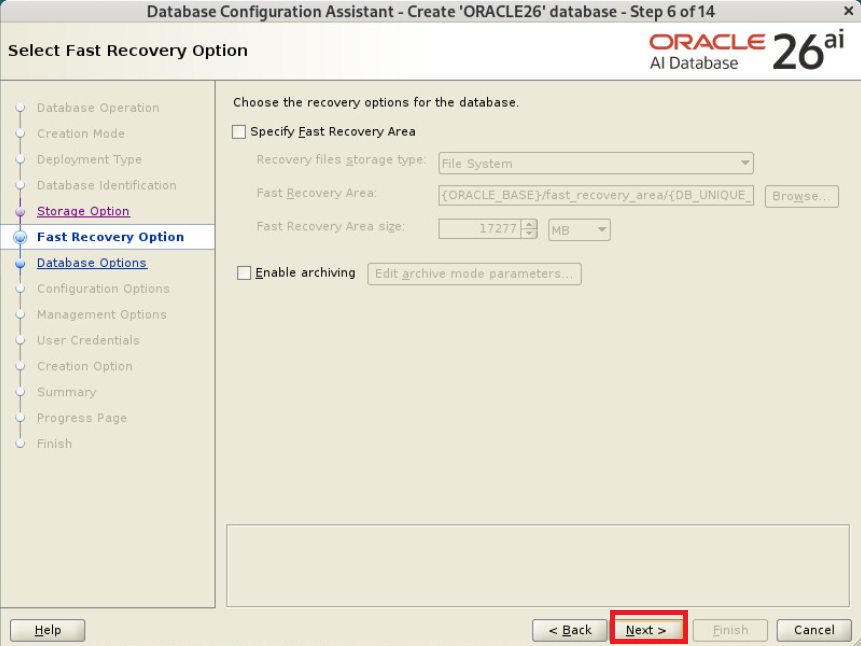Go to the Storage Option step link

pyautogui.click(x=83, y=211)
